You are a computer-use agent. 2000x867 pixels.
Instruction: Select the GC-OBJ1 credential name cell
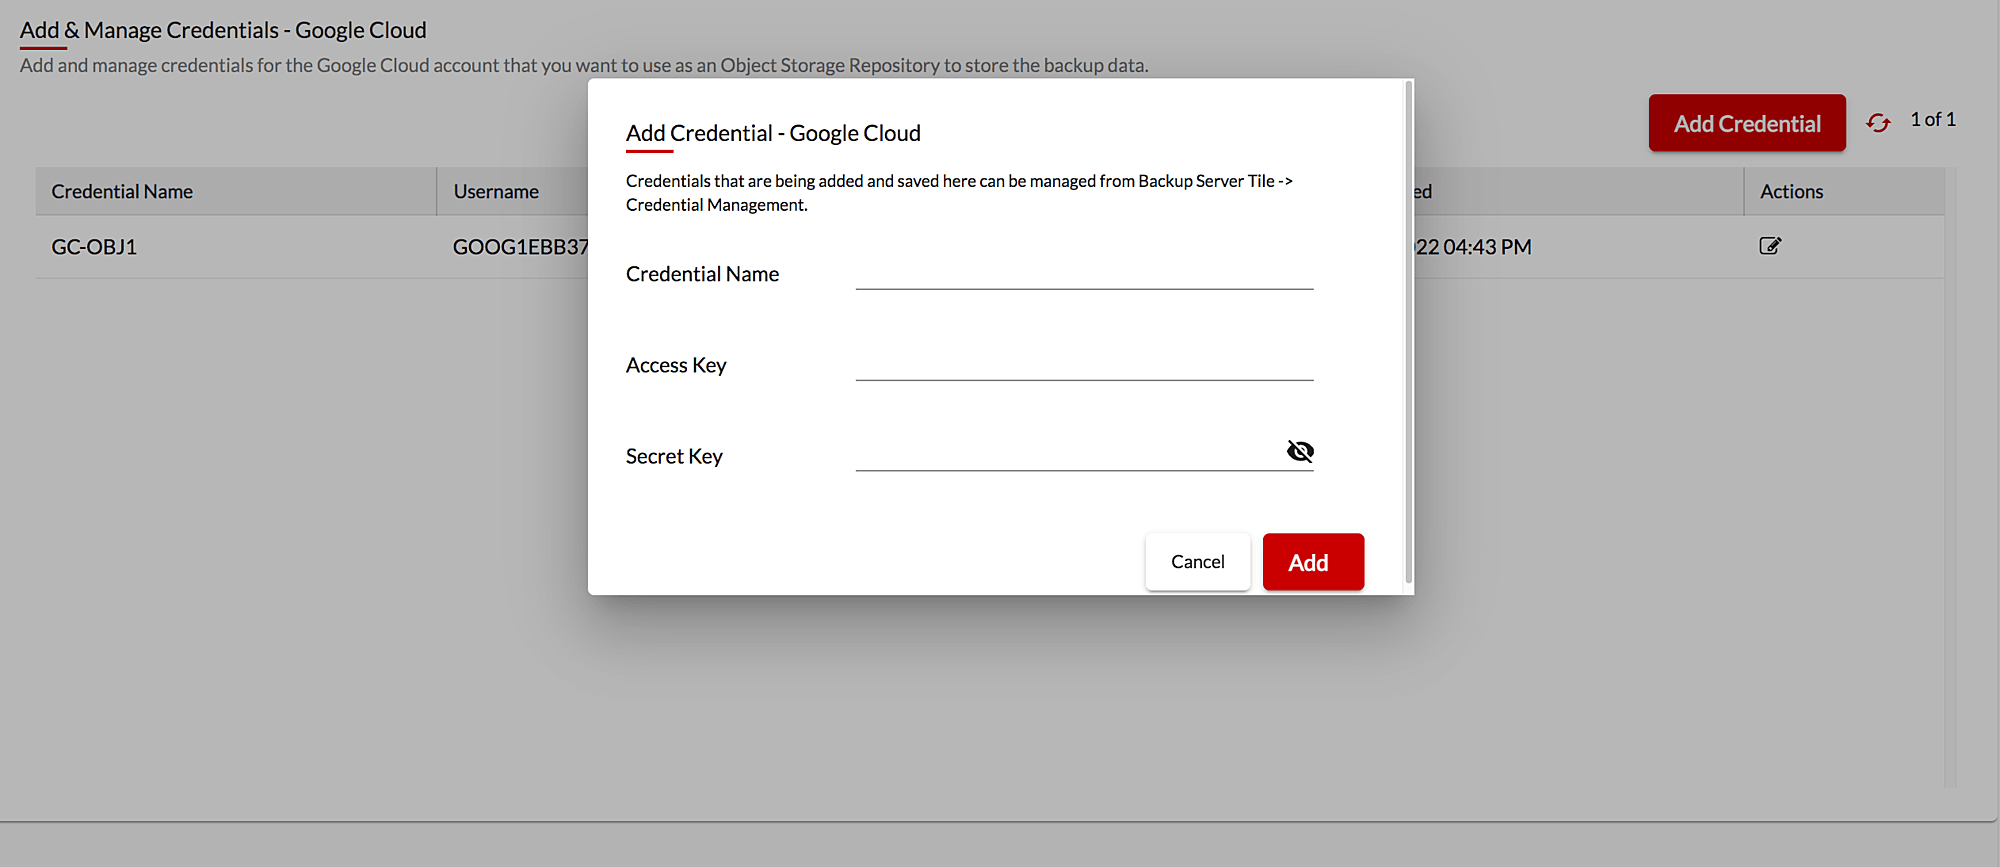coord(94,247)
